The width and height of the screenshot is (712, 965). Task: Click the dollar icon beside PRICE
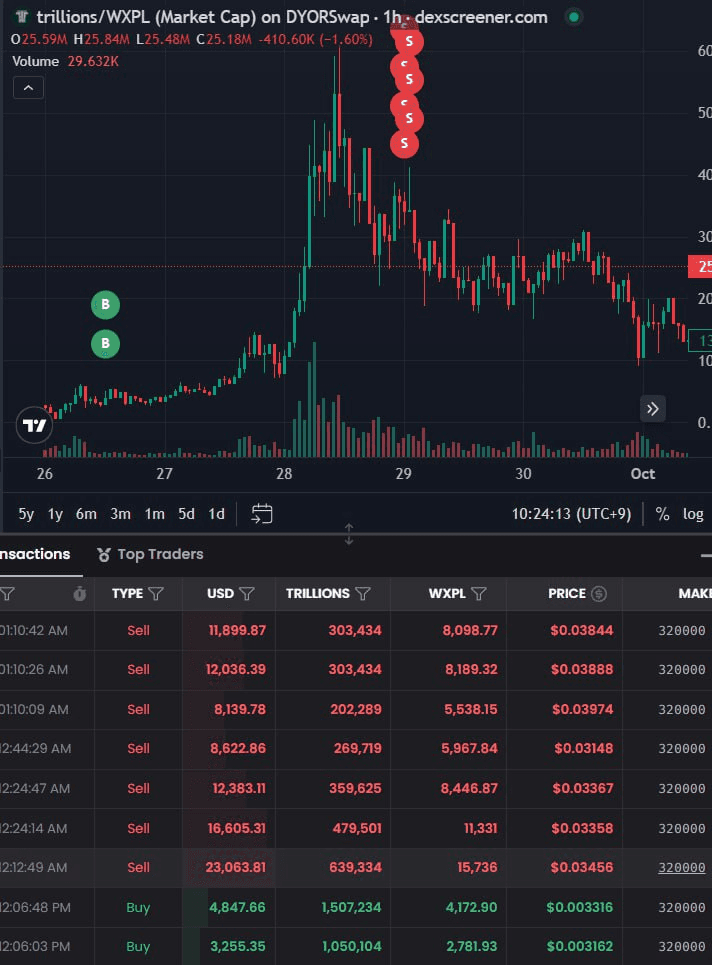[599, 594]
